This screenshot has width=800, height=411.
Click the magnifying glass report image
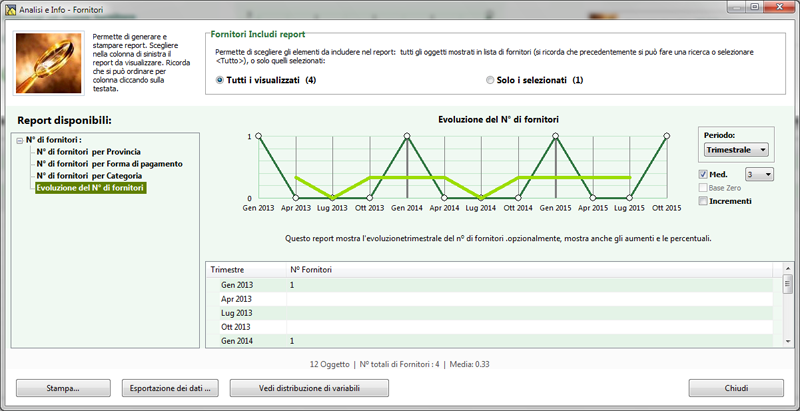tap(48, 63)
